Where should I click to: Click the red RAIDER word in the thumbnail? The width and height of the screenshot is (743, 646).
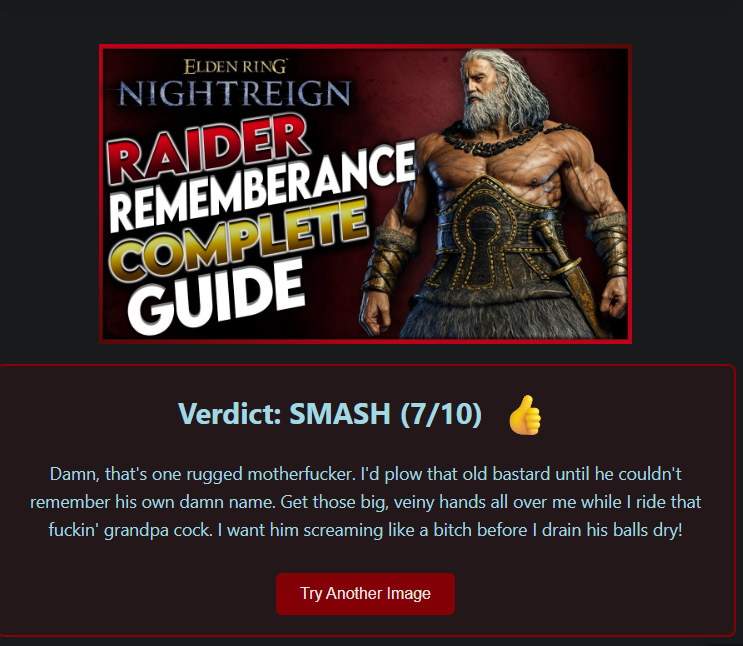[x=208, y=148]
